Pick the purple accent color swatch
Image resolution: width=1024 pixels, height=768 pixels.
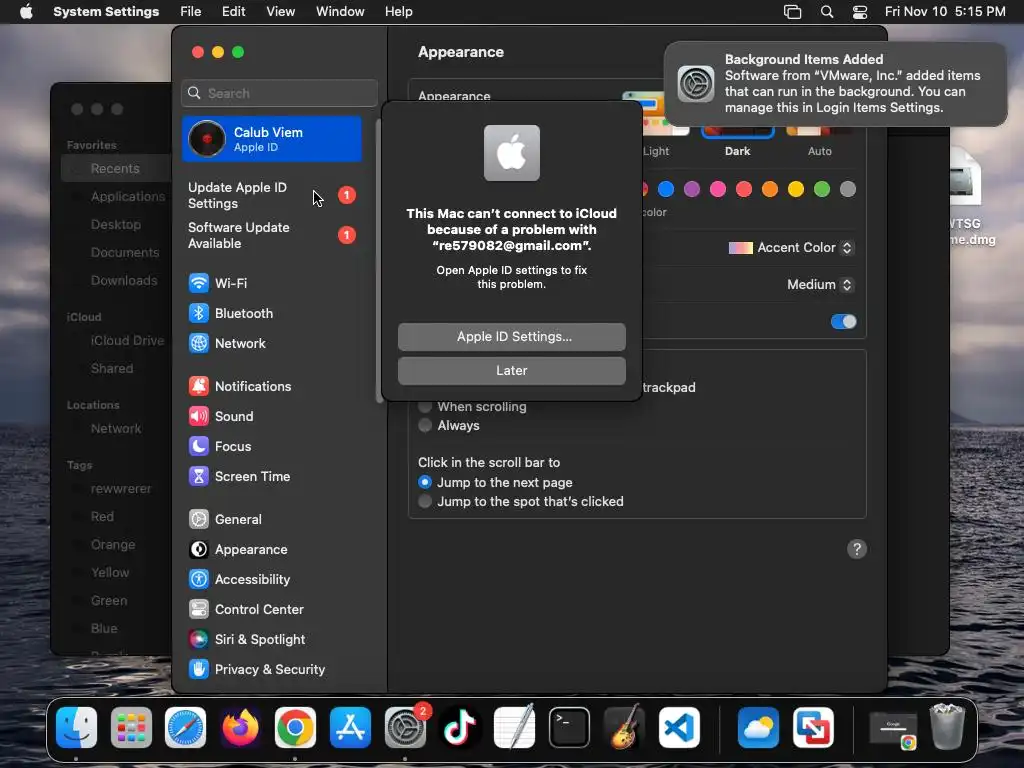[692, 189]
